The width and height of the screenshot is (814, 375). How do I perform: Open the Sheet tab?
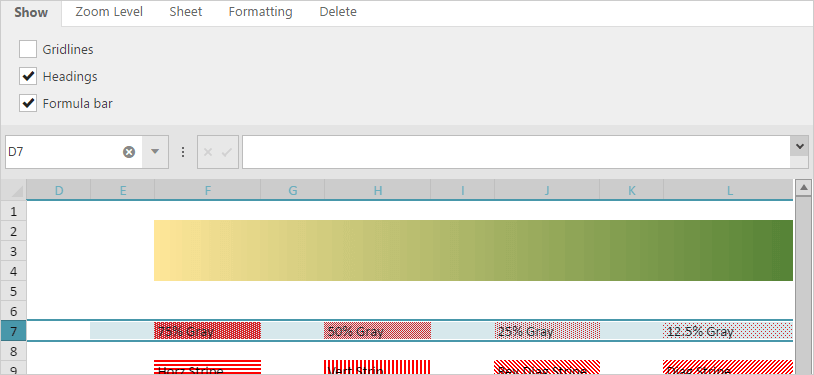(x=186, y=12)
